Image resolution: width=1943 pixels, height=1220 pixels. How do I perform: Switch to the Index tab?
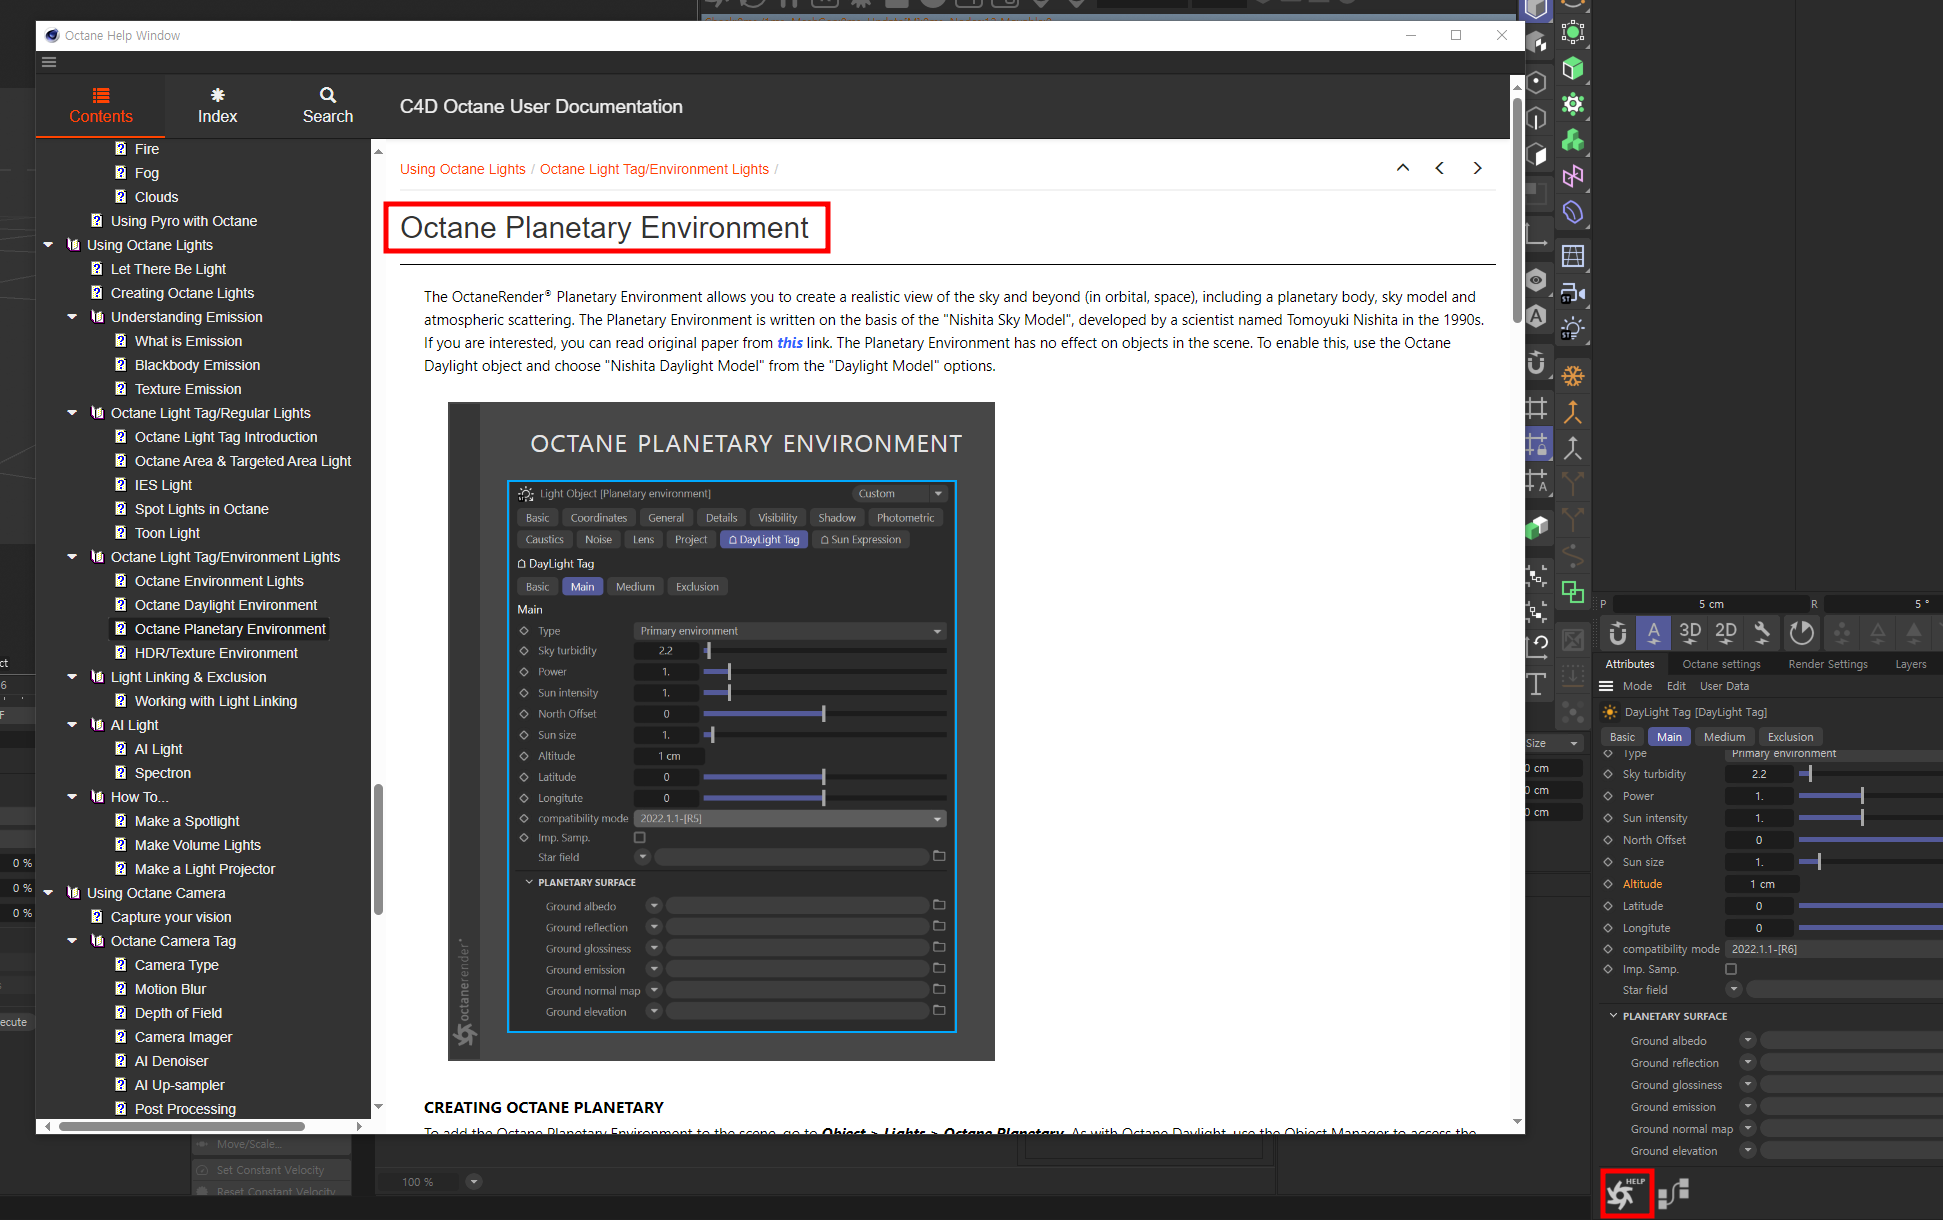(217, 106)
